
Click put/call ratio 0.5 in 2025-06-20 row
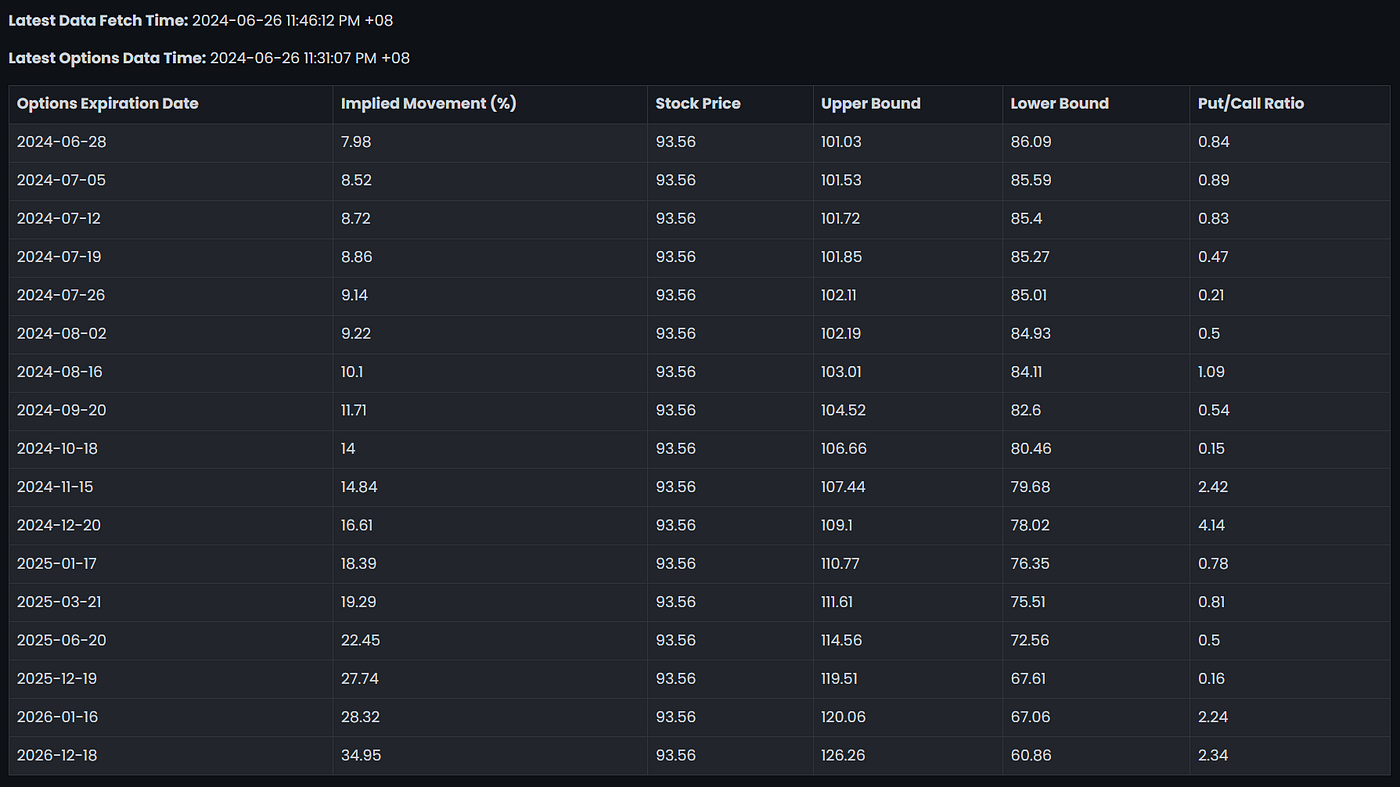(x=1208, y=640)
